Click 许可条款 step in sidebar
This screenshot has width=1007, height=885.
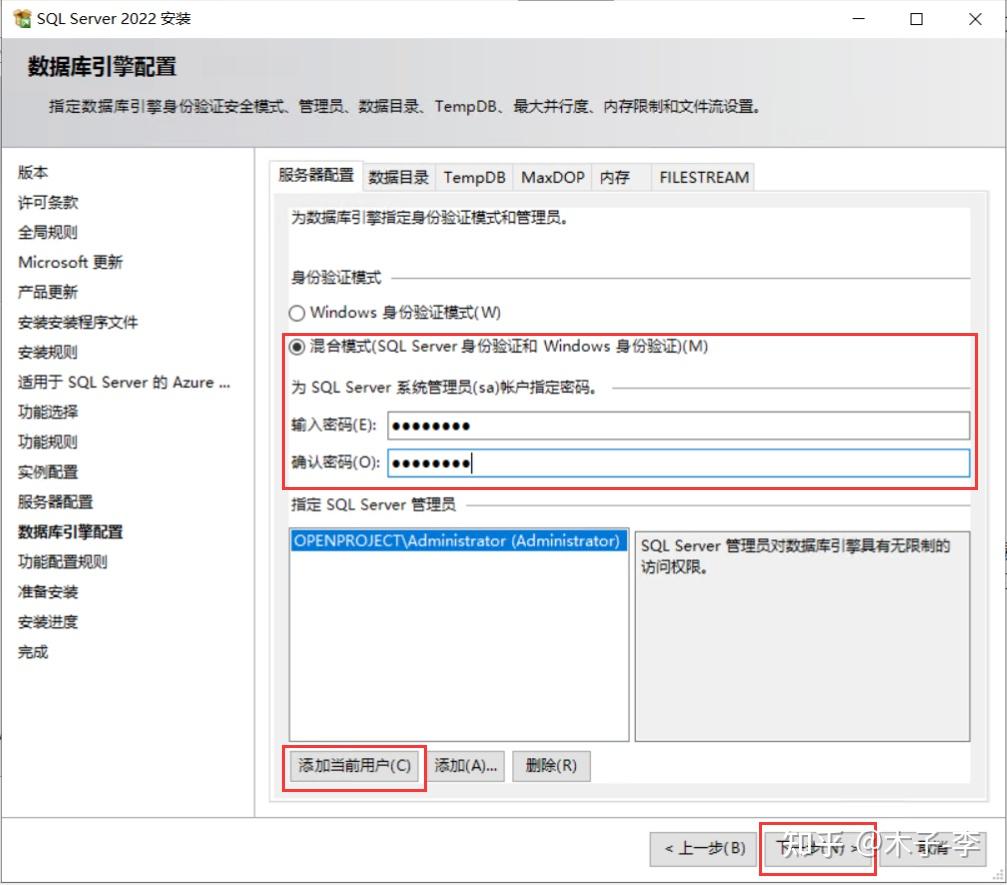[x=48, y=203]
